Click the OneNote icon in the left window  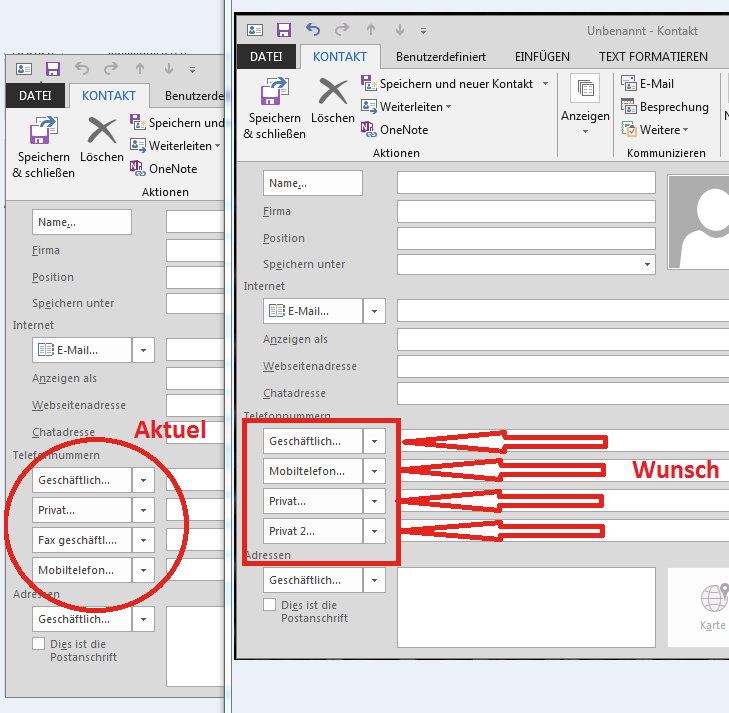click(x=137, y=169)
